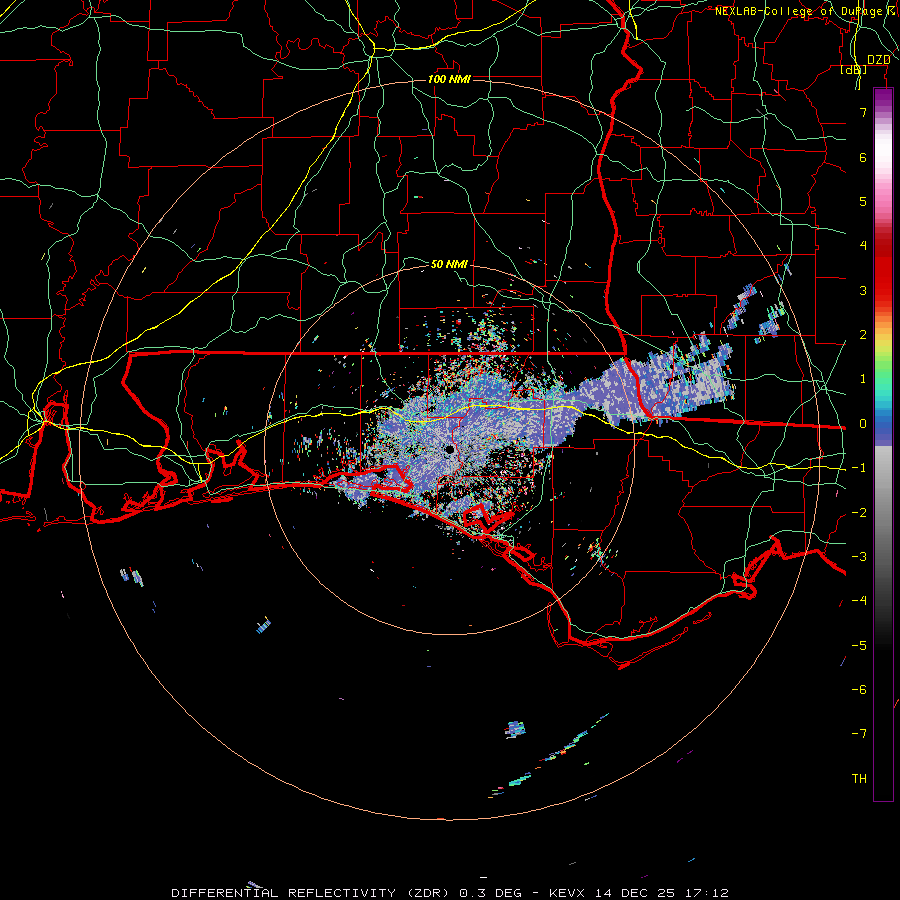Click the black radar site dot at center
This screenshot has height=900, width=900.
[x=450, y=450]
